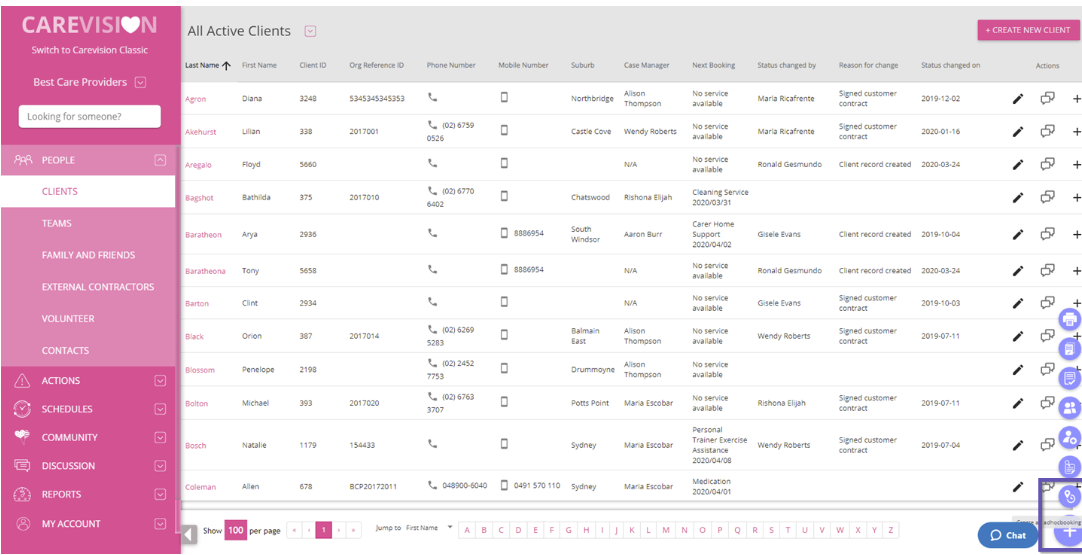The height and width of the screenshot is (555, 1082).
Task: Click the Last Name sort arrow
Action: click(226, 66)
